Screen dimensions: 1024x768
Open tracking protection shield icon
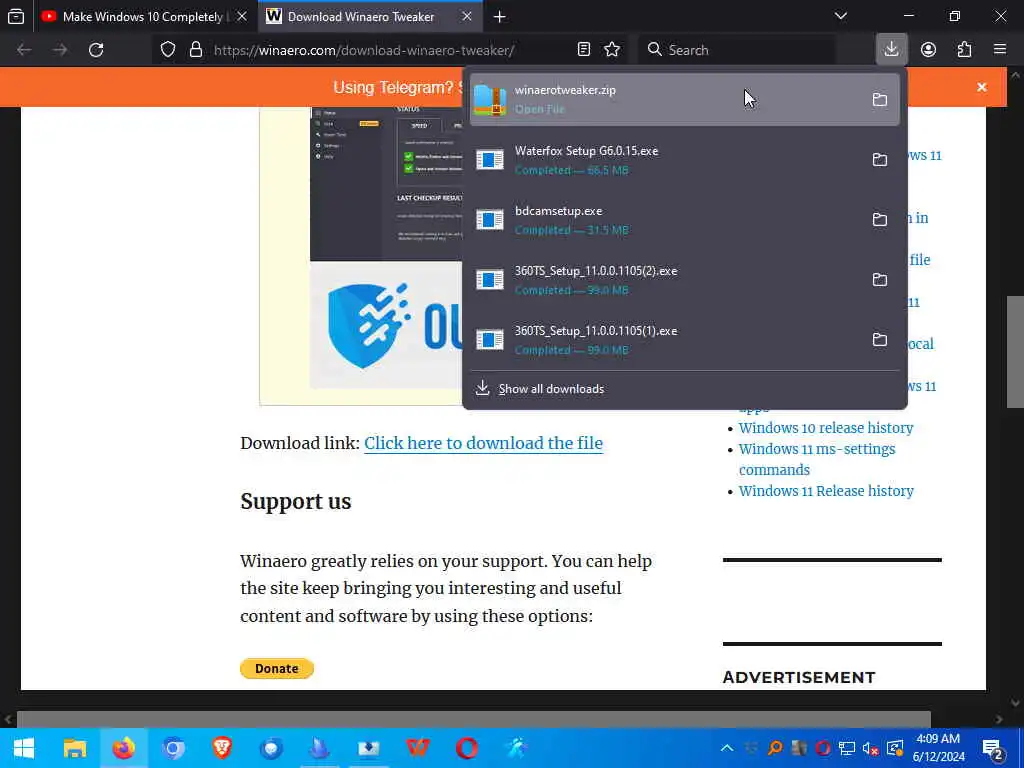(168, 50)
